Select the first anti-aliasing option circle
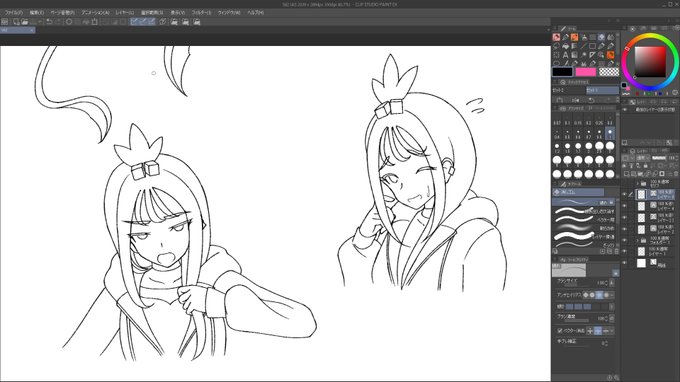The width and height of the screenshot is (680, 382). pos(586,295)
